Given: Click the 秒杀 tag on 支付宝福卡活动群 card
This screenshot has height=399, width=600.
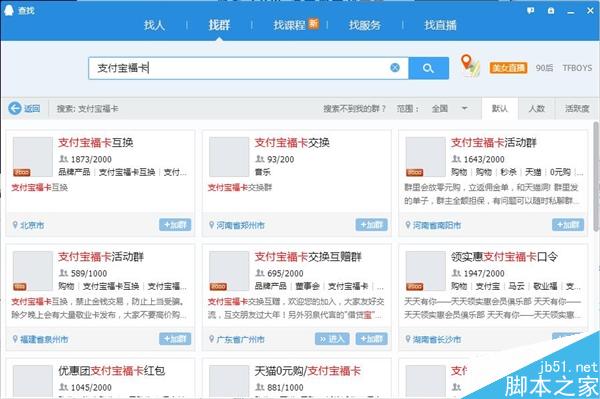Looking at the screenshot, I should pyautogui.click(x=509, y=172).
